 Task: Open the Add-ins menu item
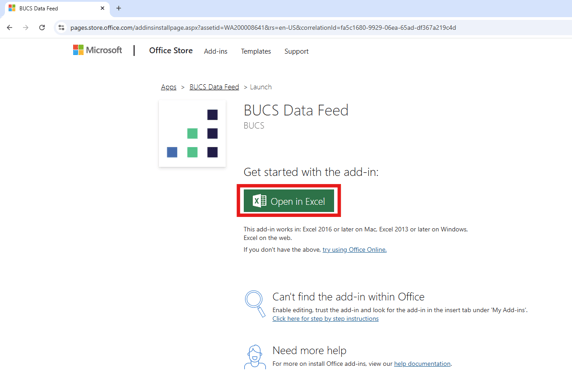tap(216, 51)
